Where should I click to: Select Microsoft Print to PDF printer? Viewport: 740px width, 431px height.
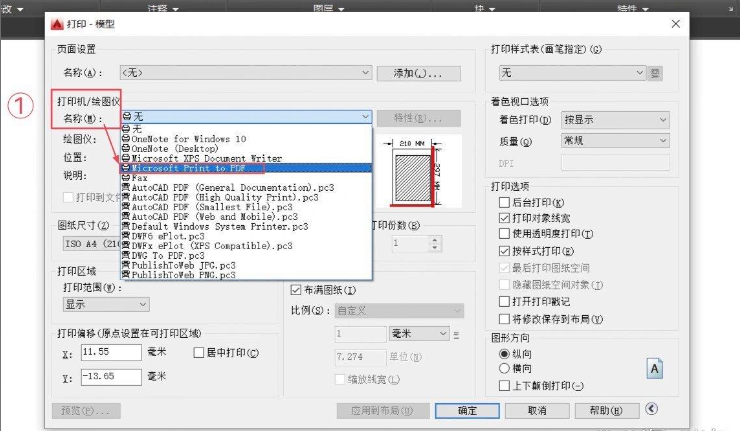point(190,168)
